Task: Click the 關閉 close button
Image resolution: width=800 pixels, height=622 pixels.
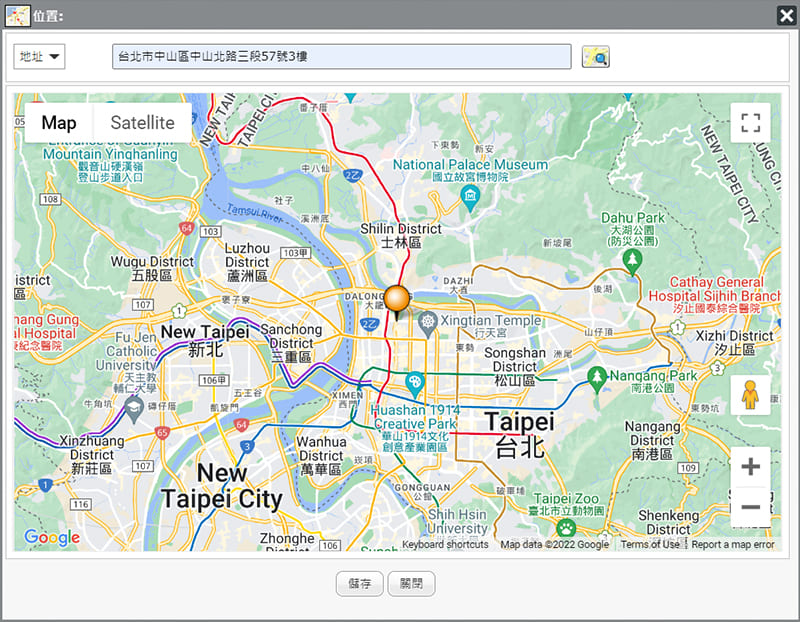Action: 411,583
